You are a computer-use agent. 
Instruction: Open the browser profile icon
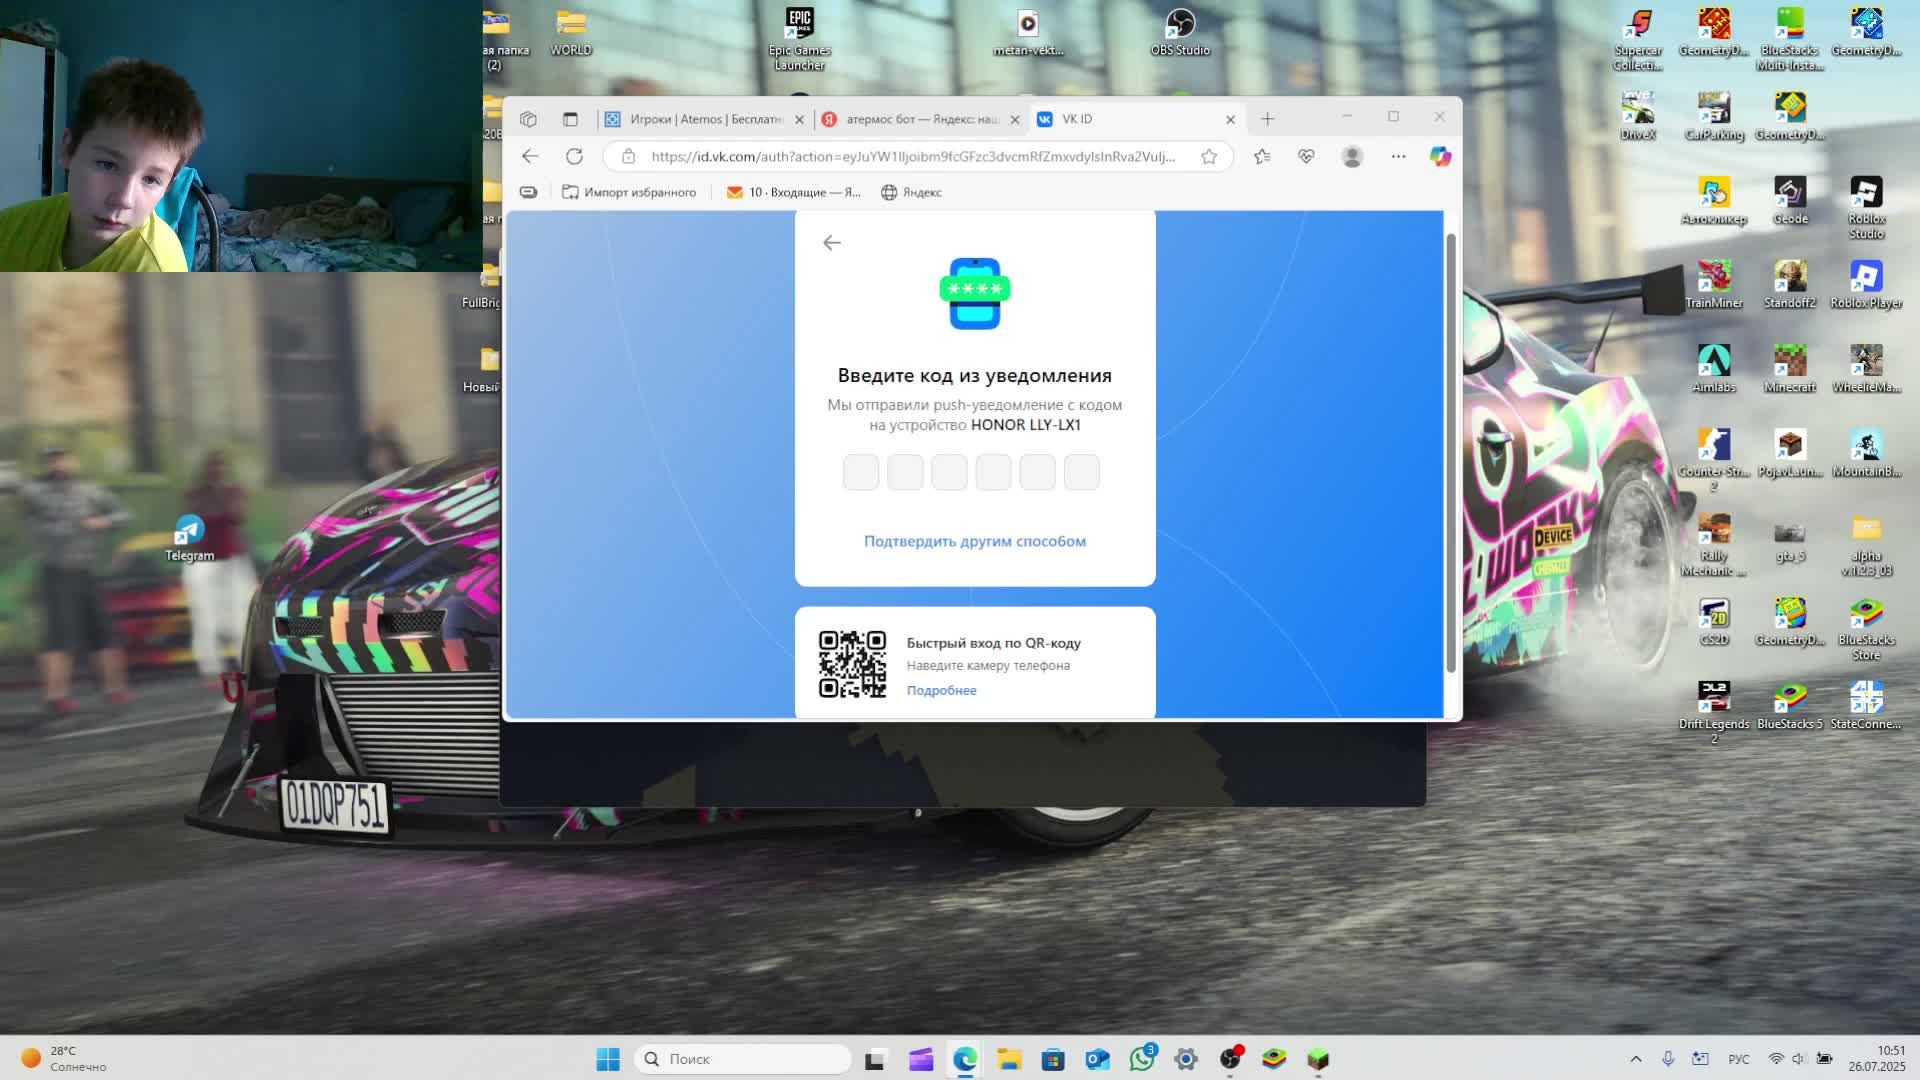1352,156
